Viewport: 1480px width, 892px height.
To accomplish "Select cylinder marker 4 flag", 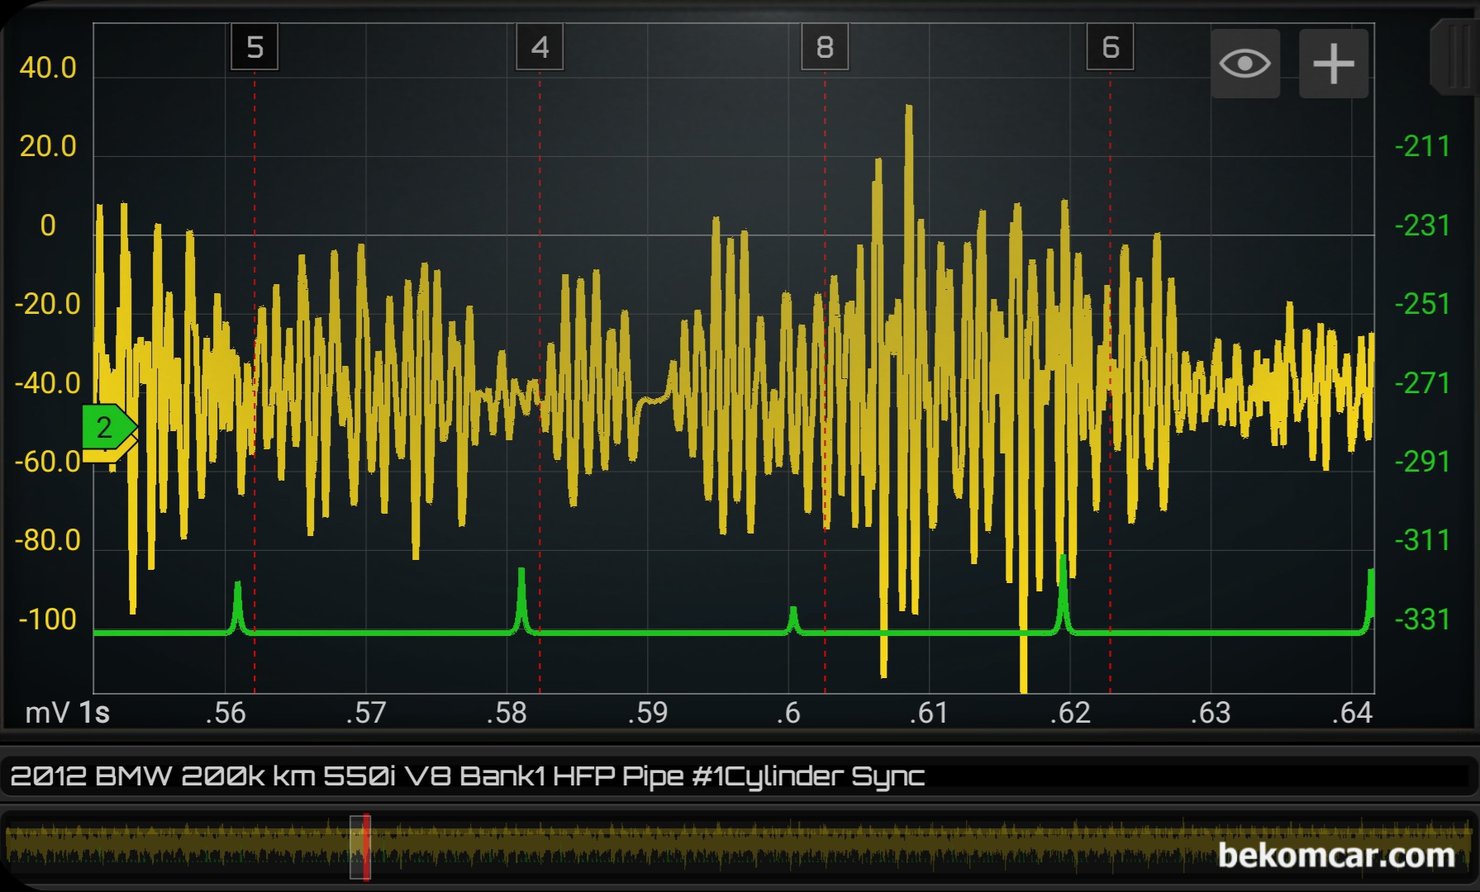I will tap(540, 47).
